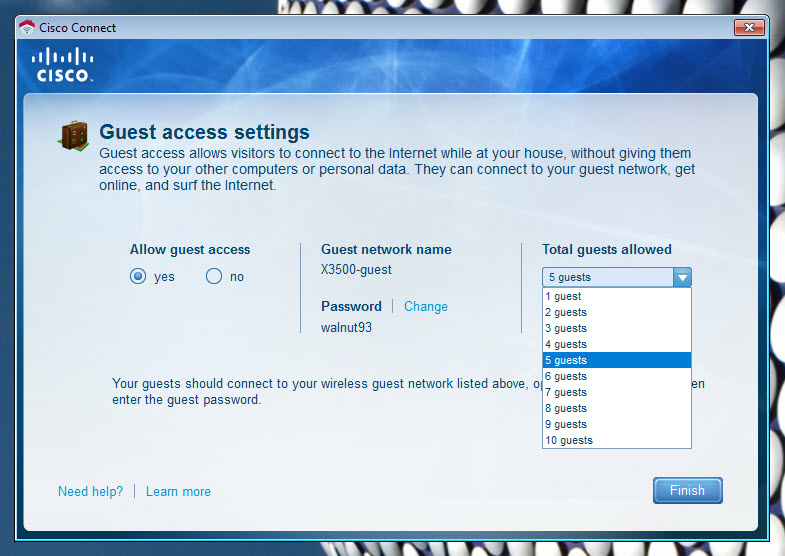Choose '7 guests' from the list
Viewport: 785px width, 556px height.
(617, 392)
